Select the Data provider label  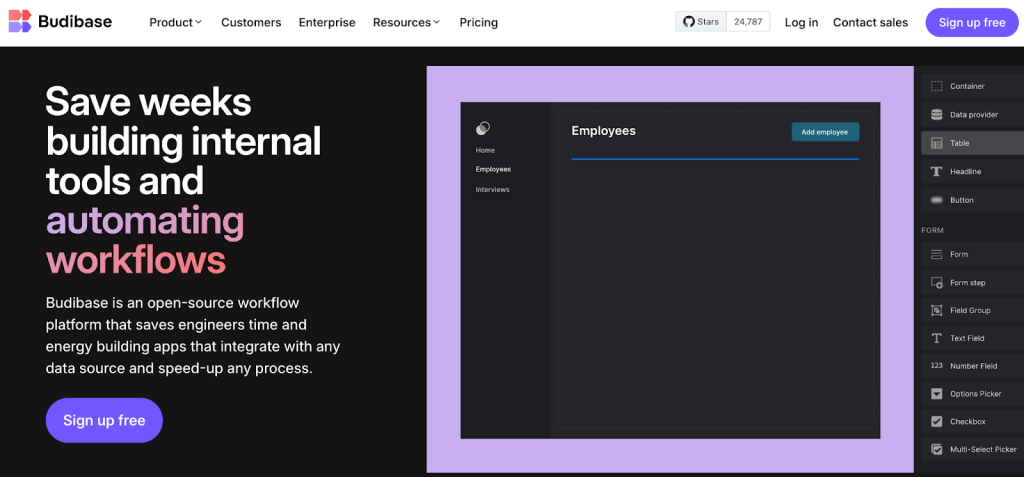[x=974, y=115]
